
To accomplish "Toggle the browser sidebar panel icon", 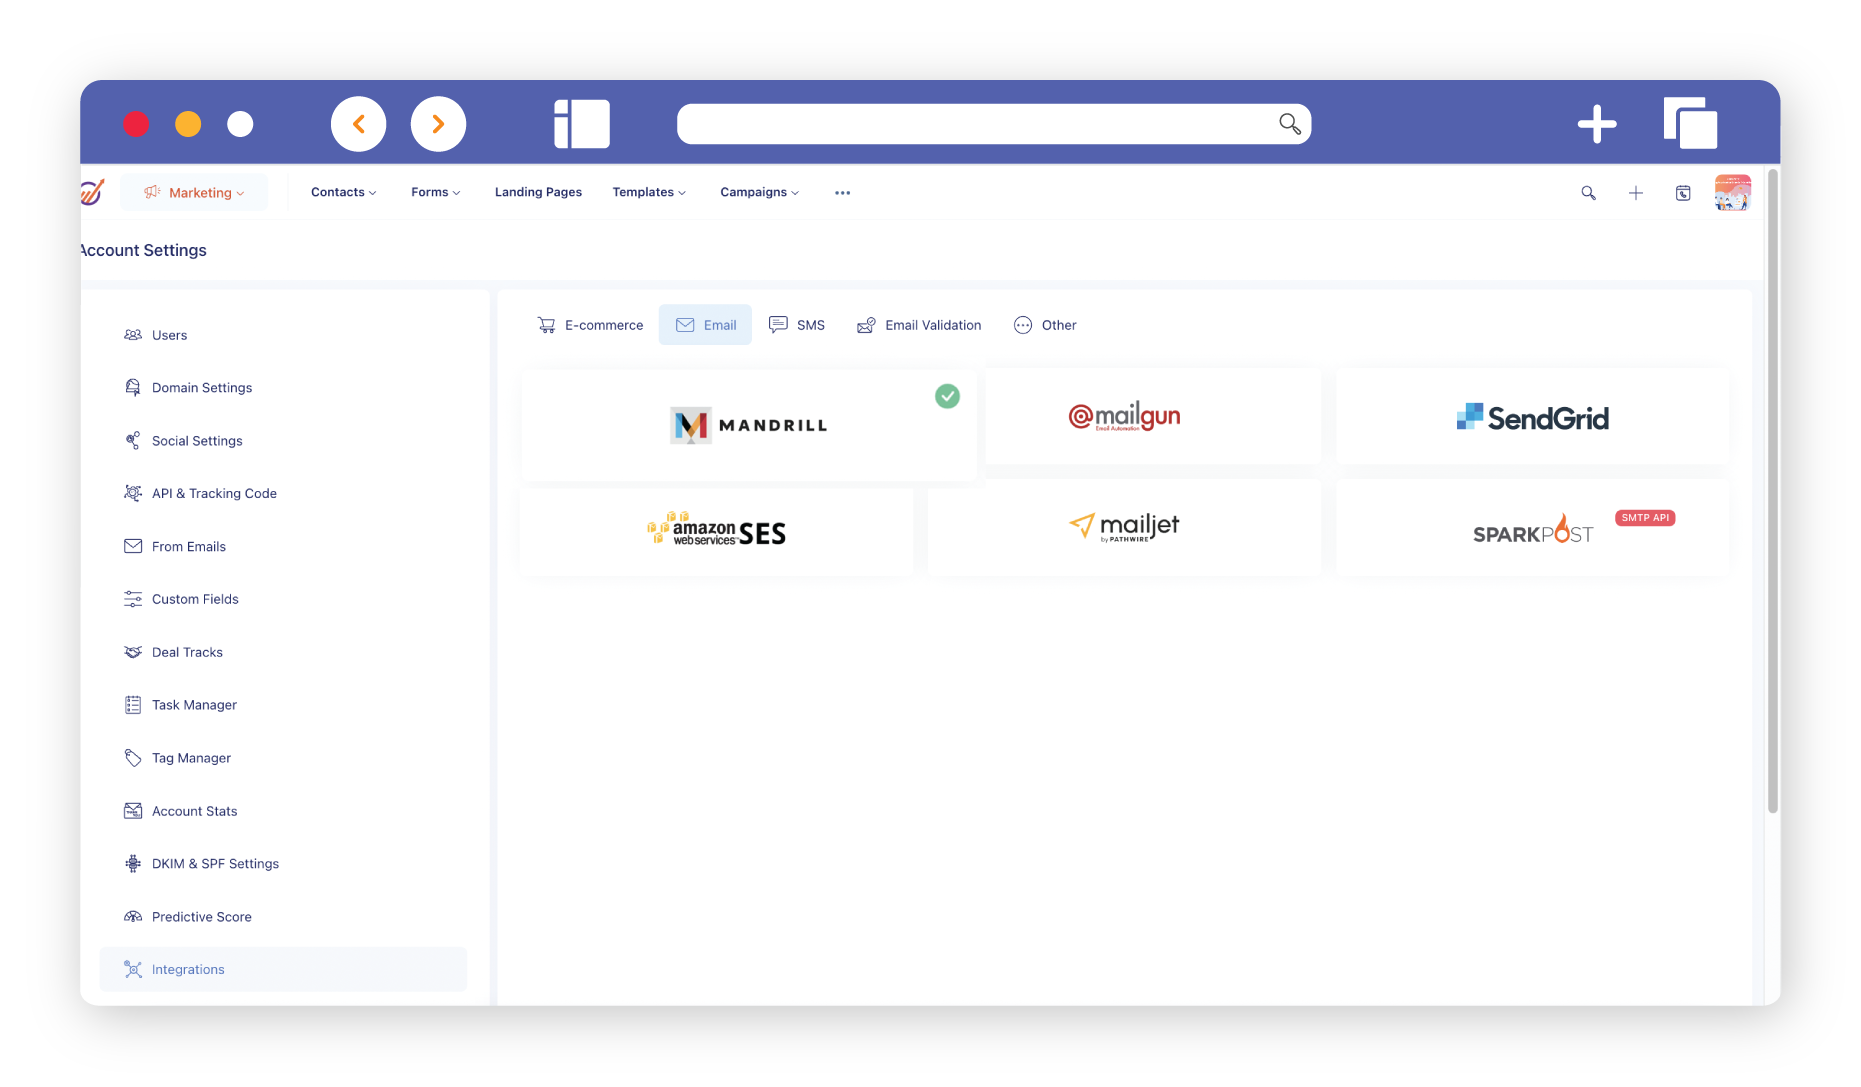I will click(582, 124).
